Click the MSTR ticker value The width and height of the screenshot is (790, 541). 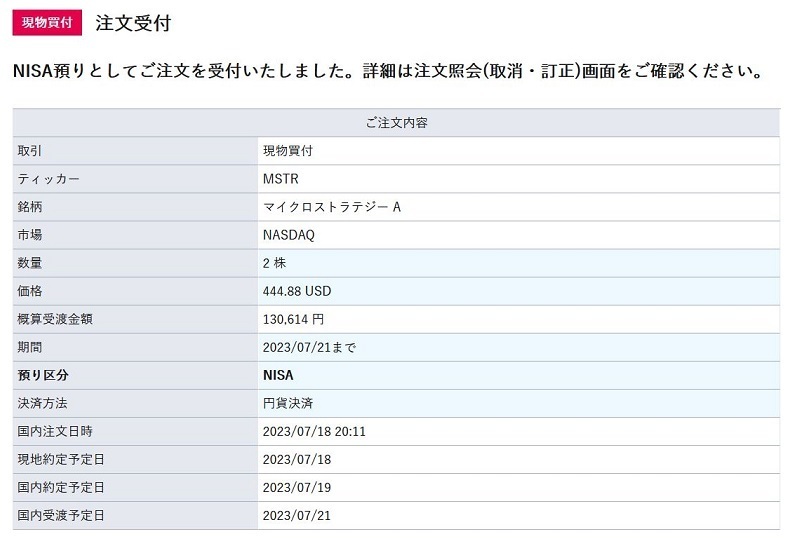click(280, 179)
